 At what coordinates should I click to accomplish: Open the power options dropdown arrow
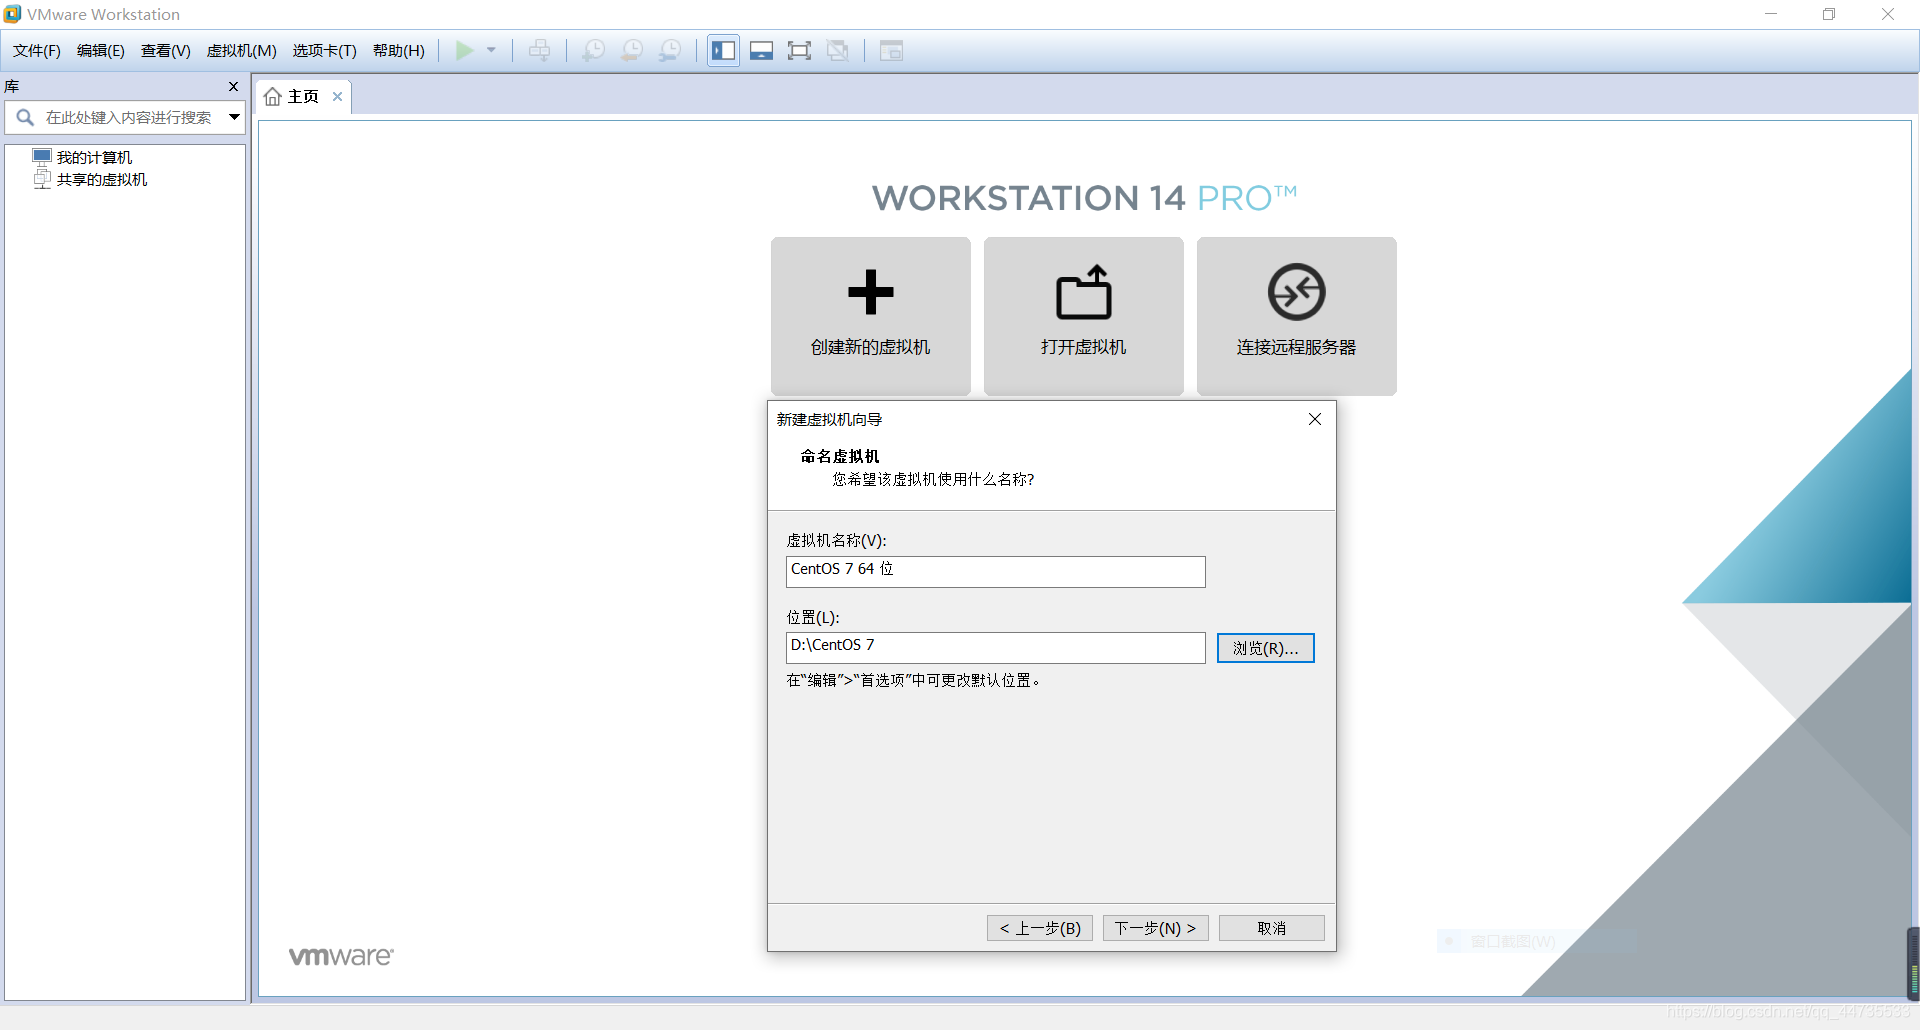pyautogui.click(x=491, y=51)
